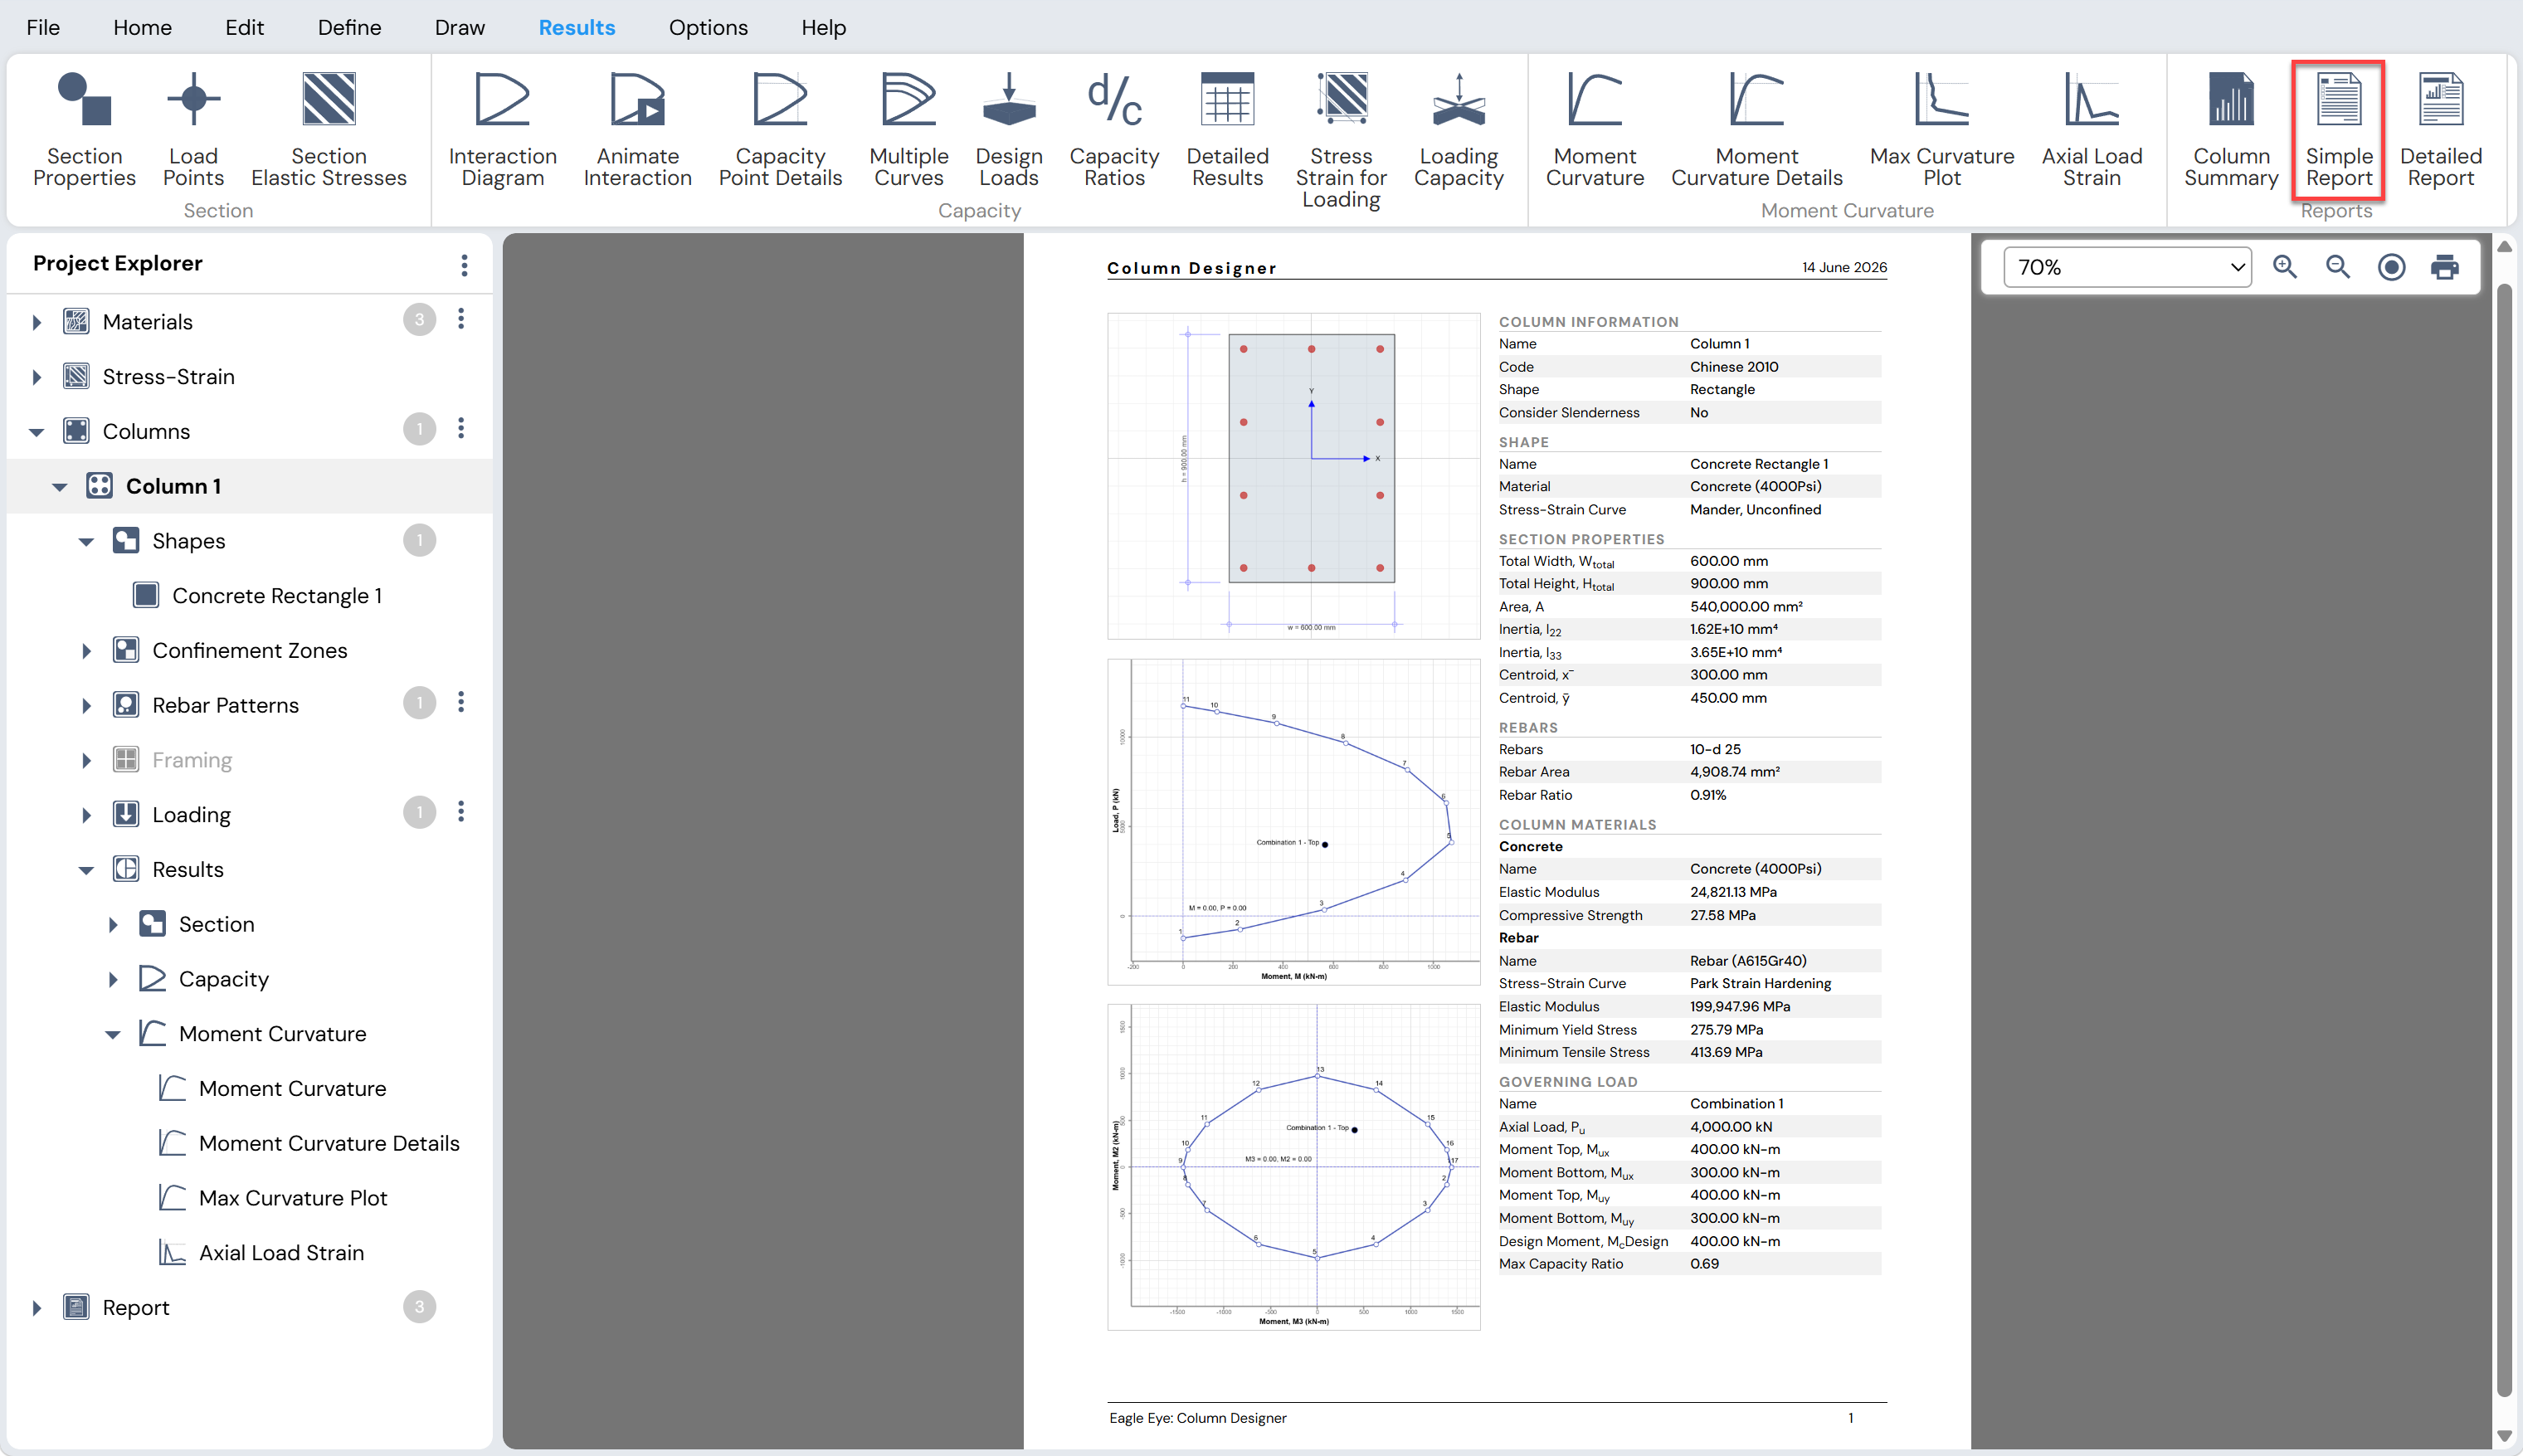2523x1456 pixels.
Task: Open the Detailed Report
Action: pos(2440,129)
